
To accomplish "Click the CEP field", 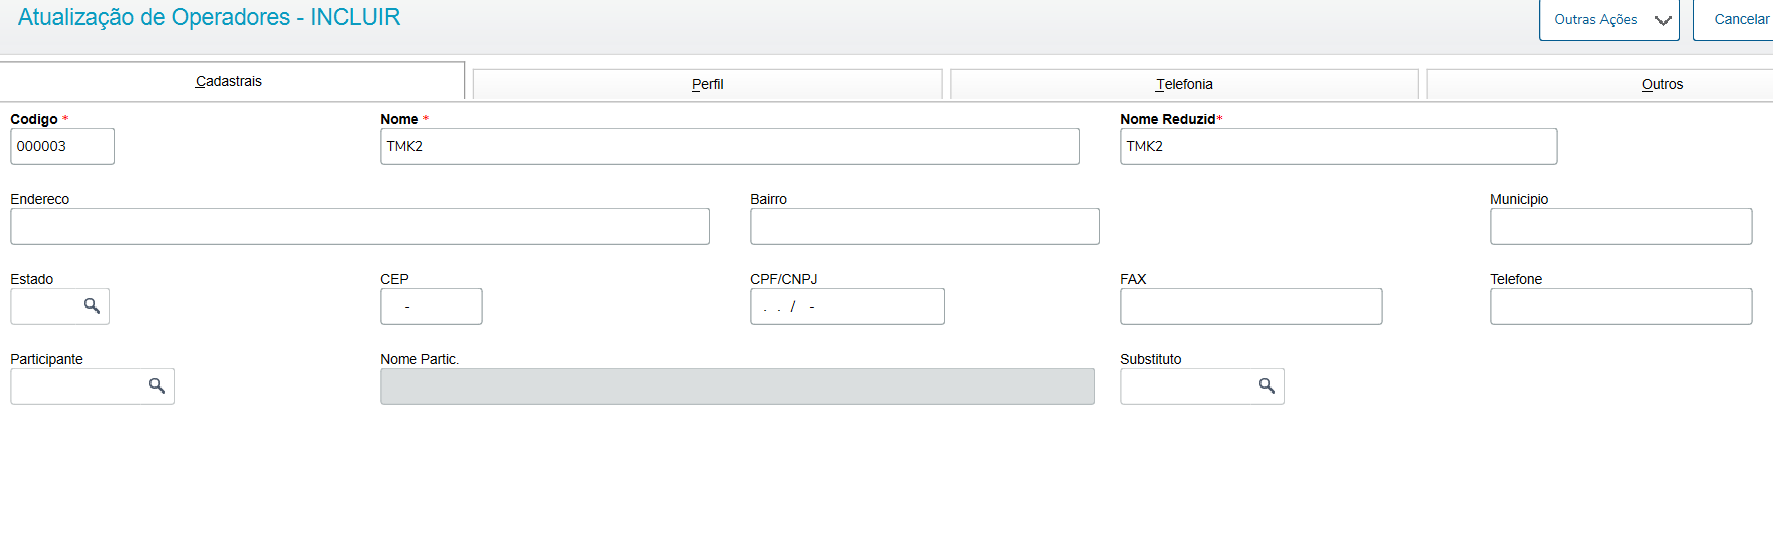I will [x=431, y=306].
